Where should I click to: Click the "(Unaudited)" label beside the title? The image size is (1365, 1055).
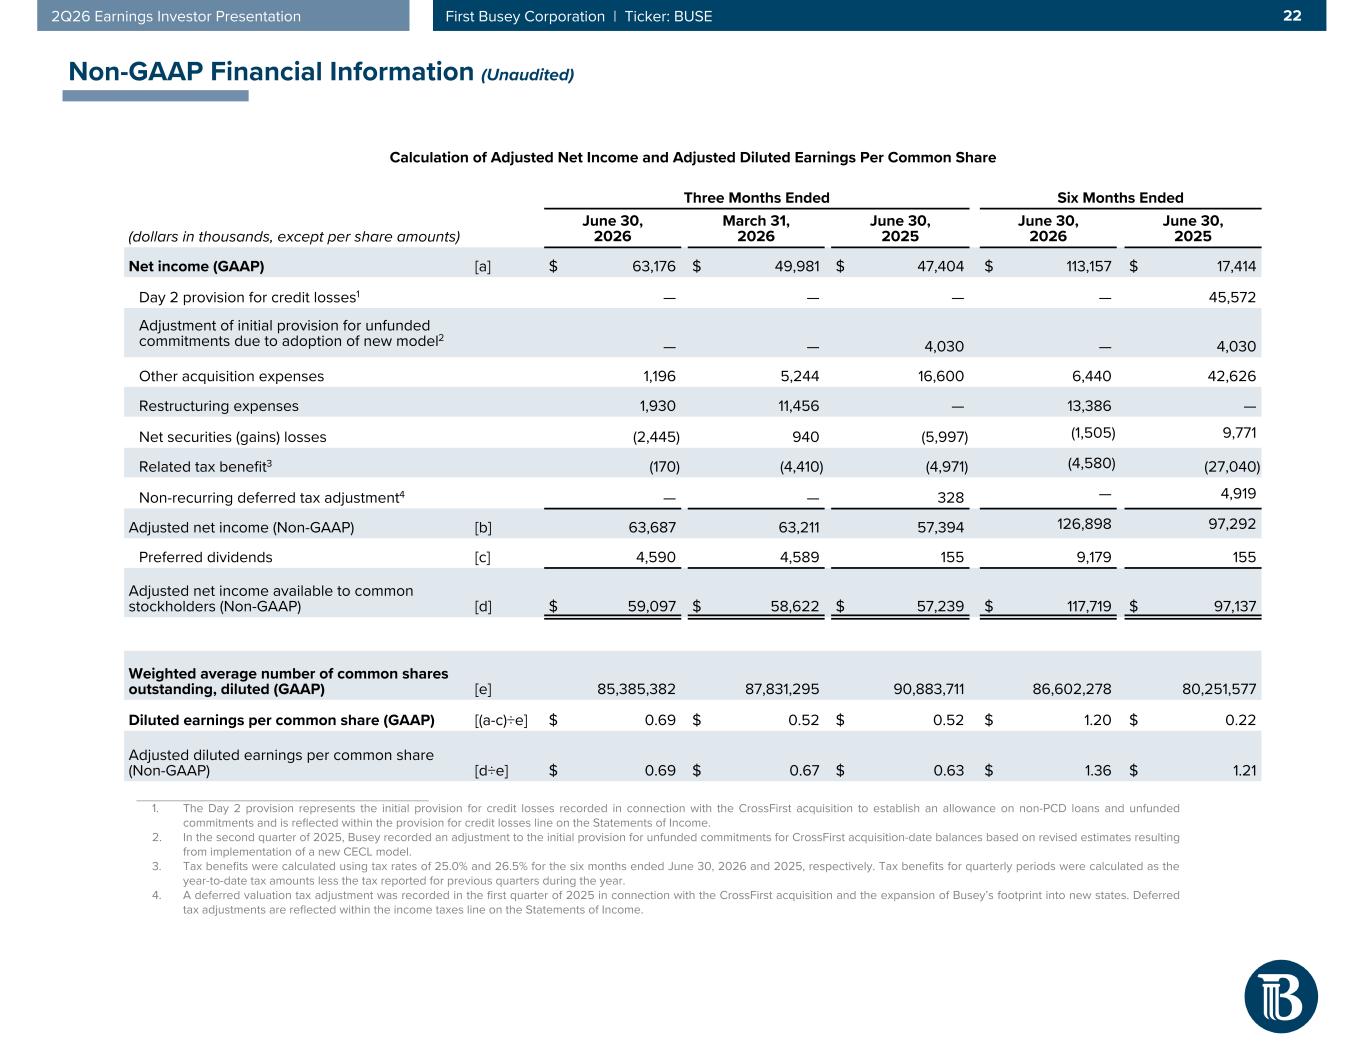pos(528,75)
